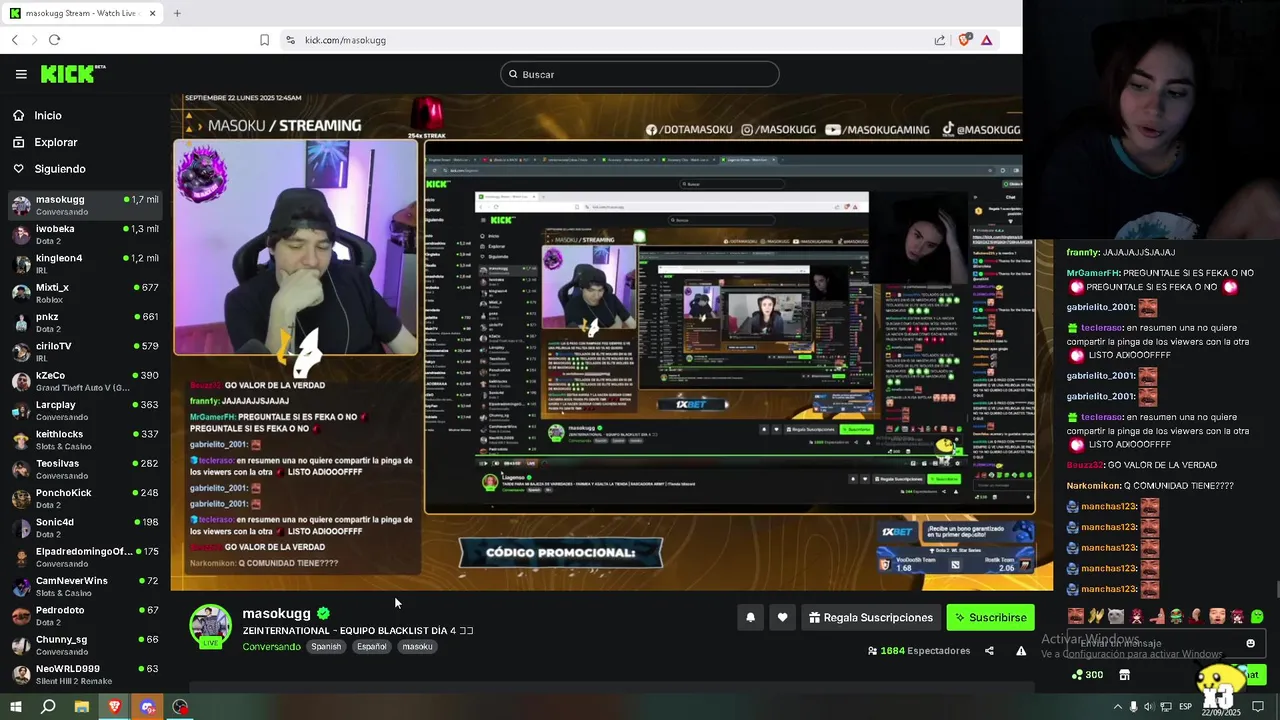Open channel points 300 balance

1087,675
